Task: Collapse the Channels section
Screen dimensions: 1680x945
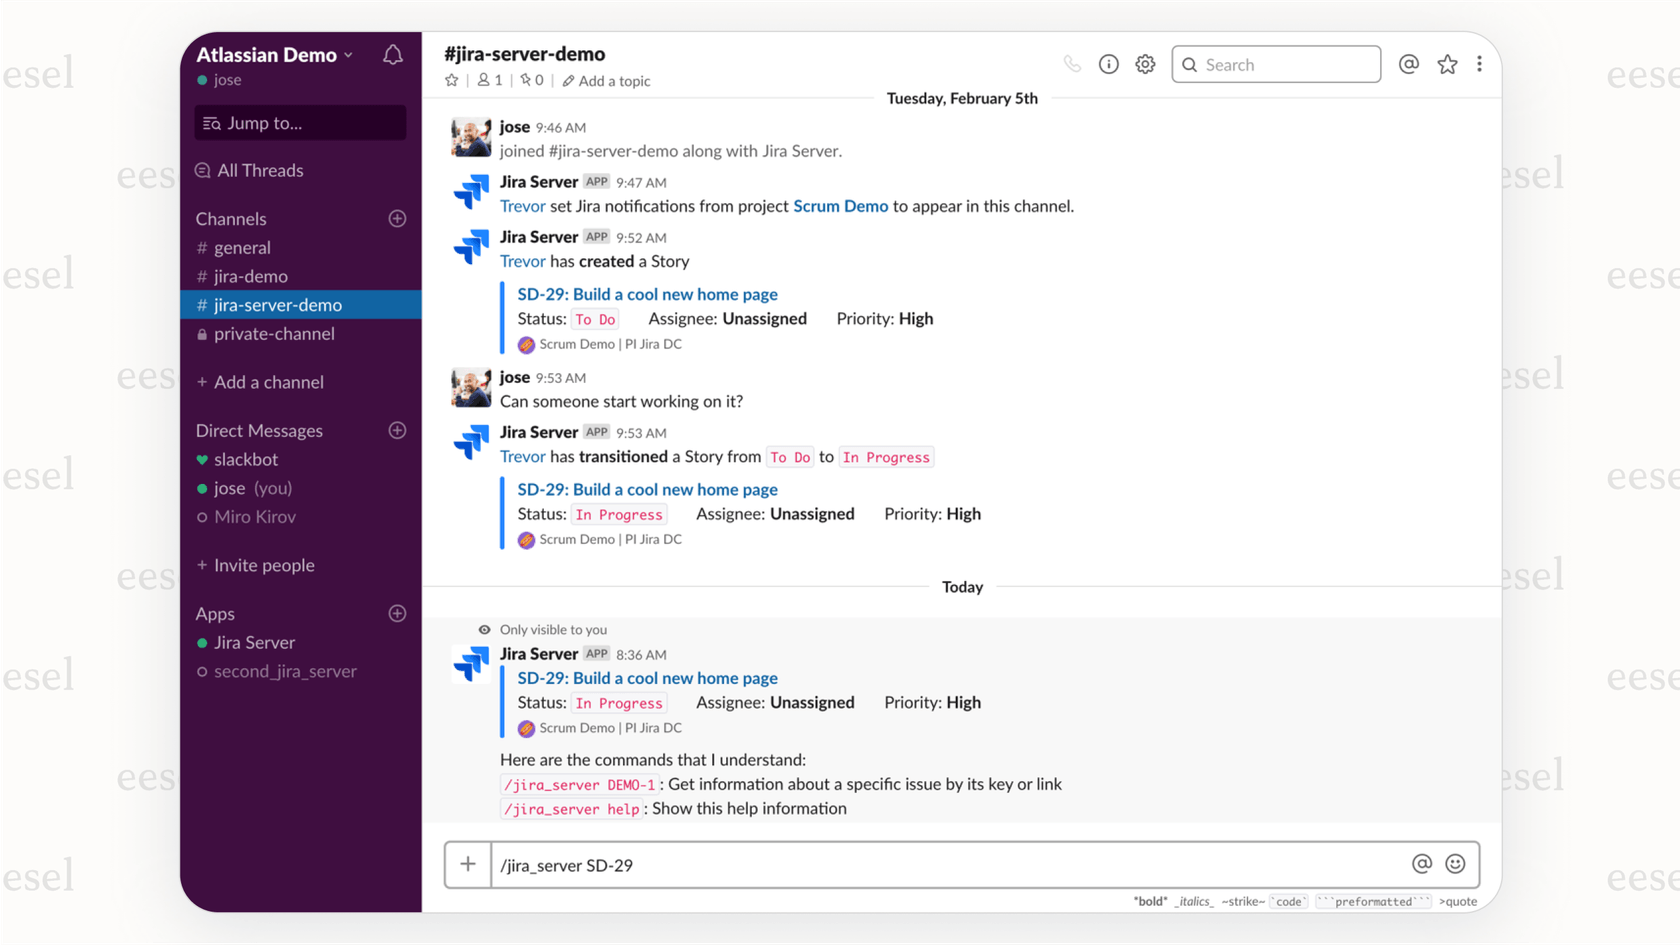Action: [x=231, y=218]
